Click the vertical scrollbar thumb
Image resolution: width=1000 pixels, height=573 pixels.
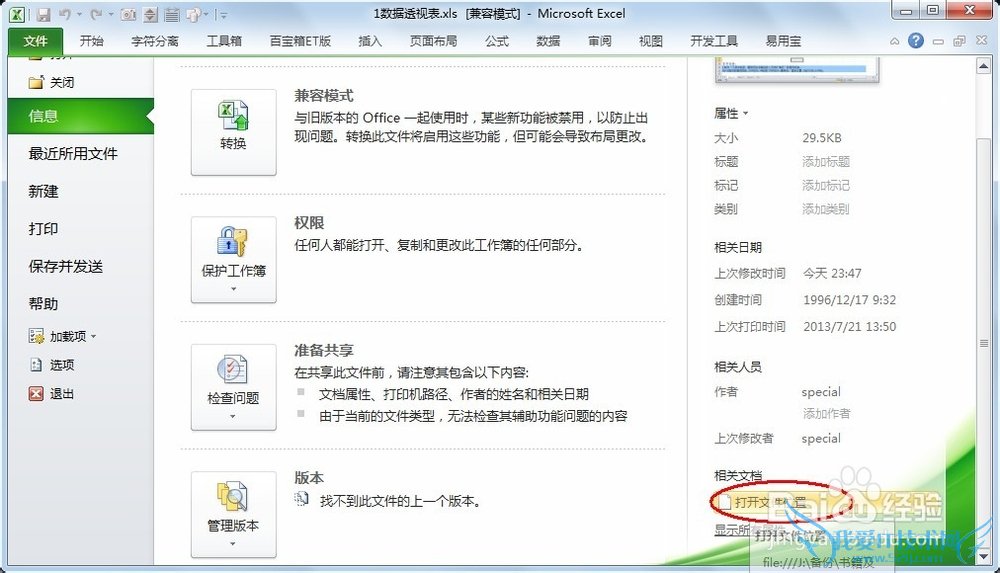coord(983,343)
